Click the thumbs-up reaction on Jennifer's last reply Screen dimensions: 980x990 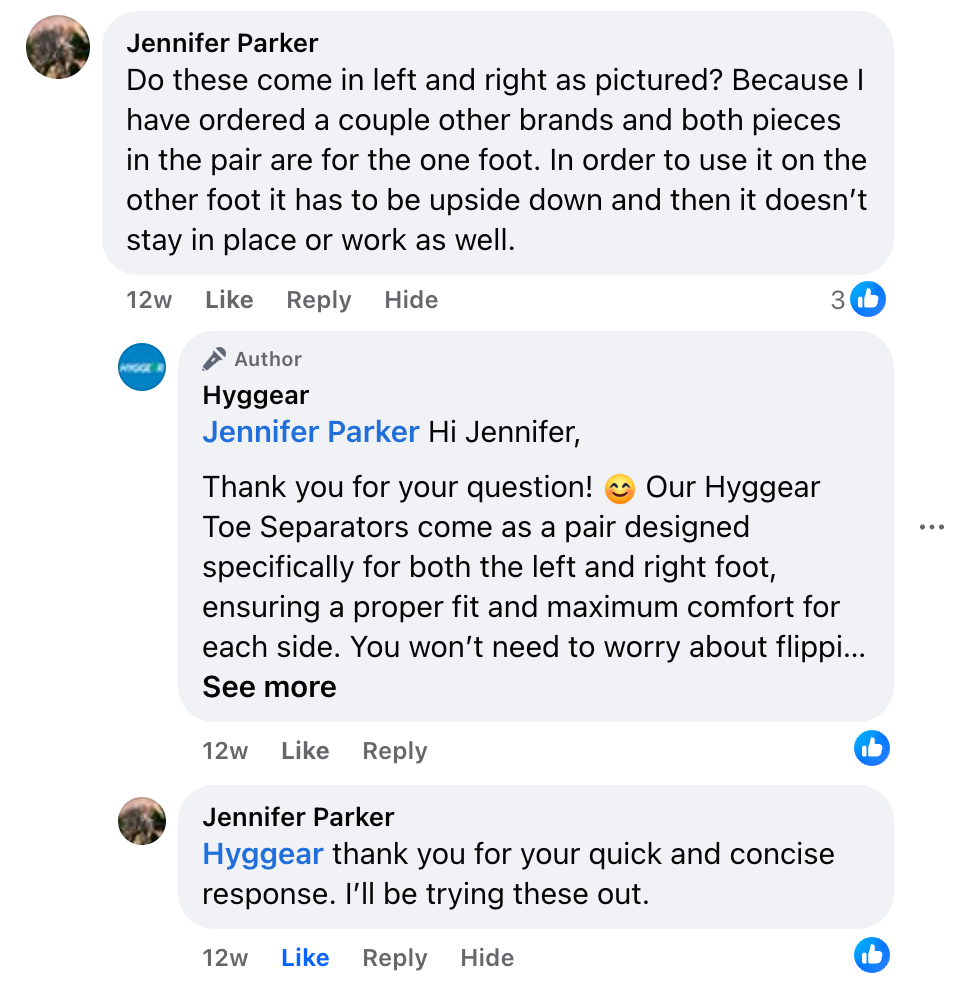872,955
